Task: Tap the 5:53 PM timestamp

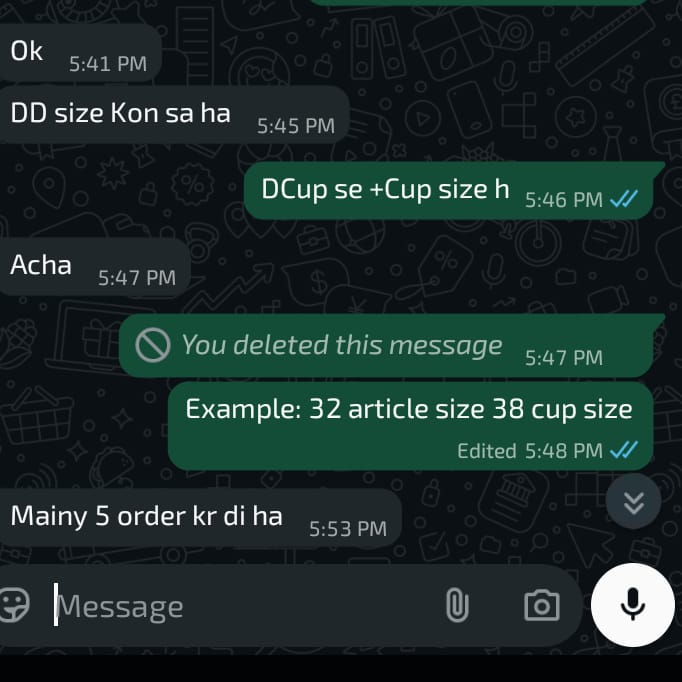Action: 348,529
